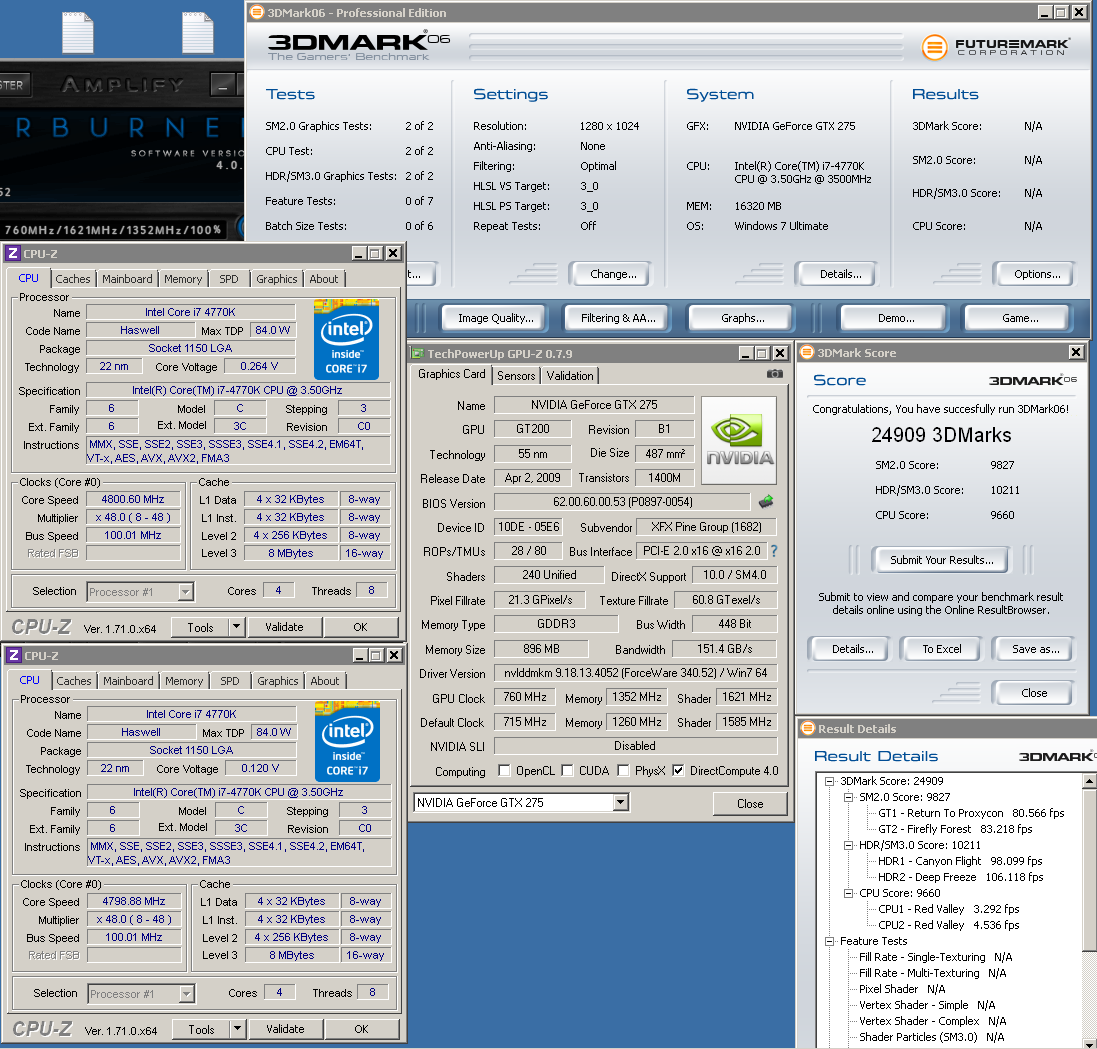Image resolution: width=1097 pixels, height=1049 pixels.
Task: Click the Game... button
Action: tap(1020, 318)
